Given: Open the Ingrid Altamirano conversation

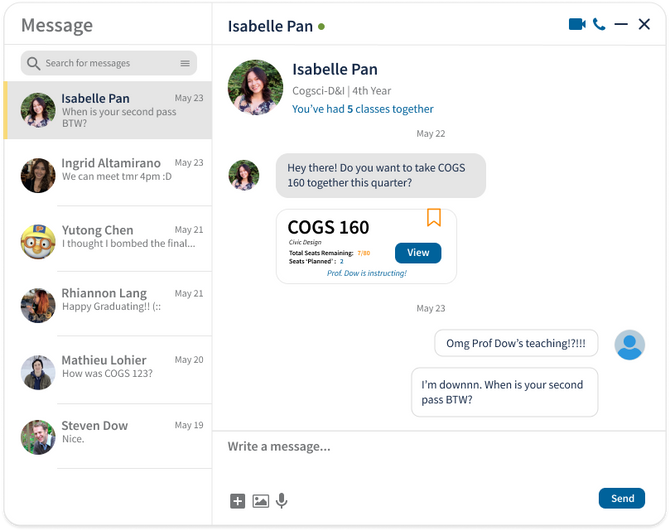Looking at the screenshot, I should click(108, 173).
